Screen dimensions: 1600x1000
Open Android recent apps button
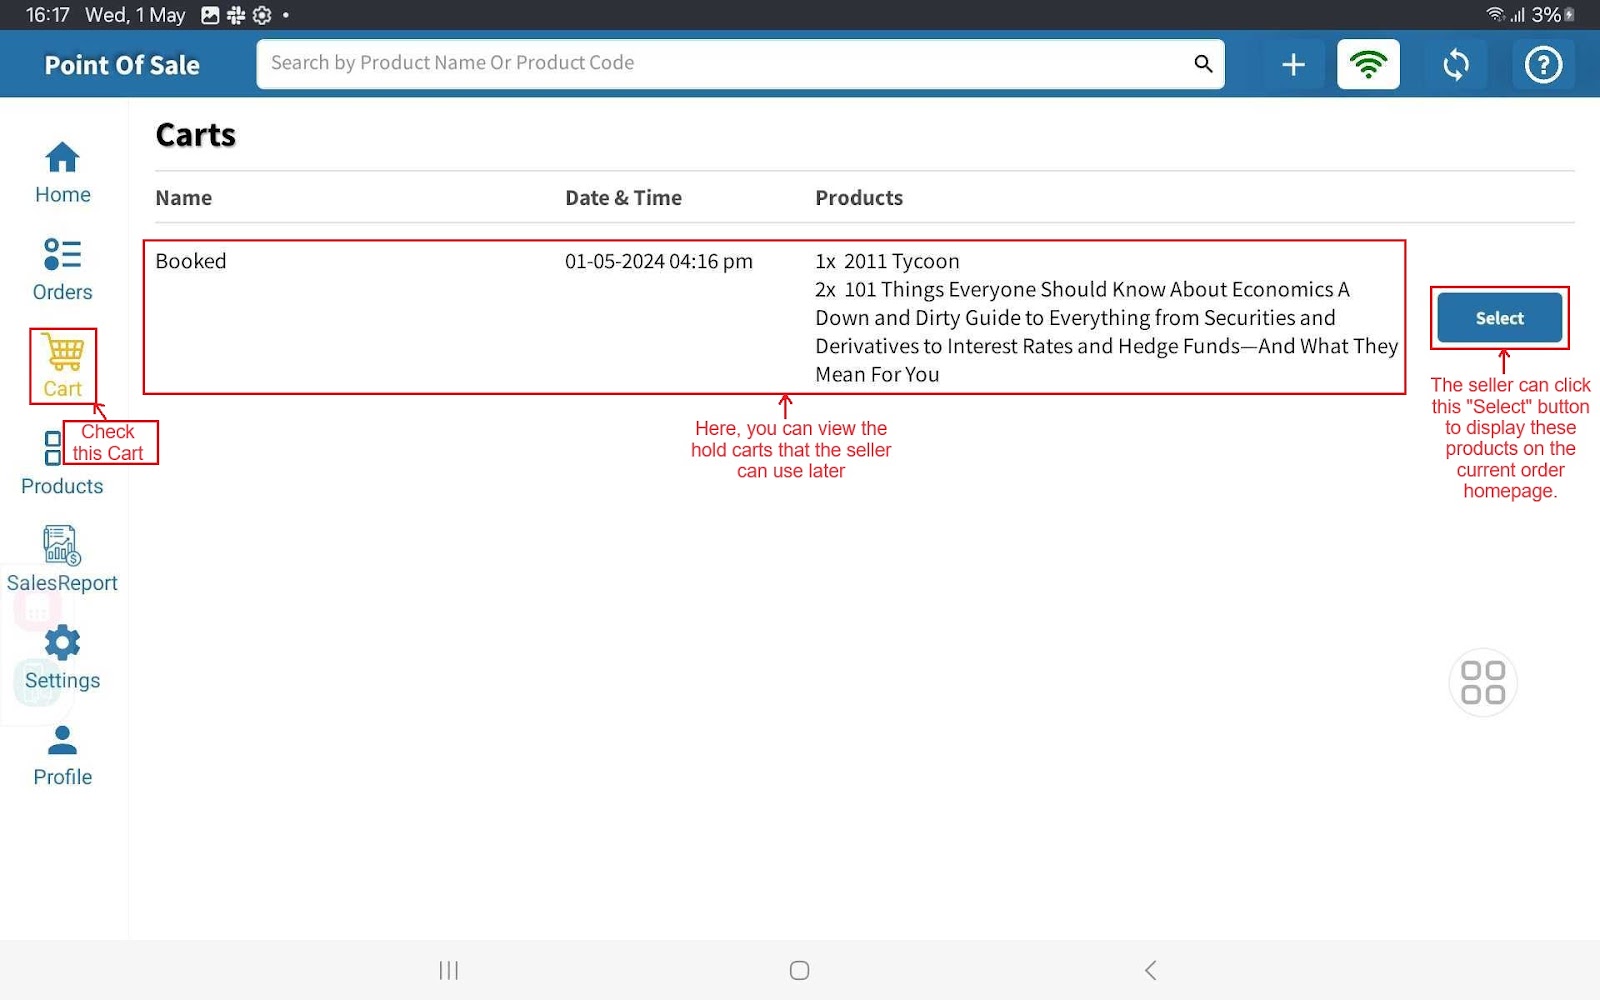449,970
